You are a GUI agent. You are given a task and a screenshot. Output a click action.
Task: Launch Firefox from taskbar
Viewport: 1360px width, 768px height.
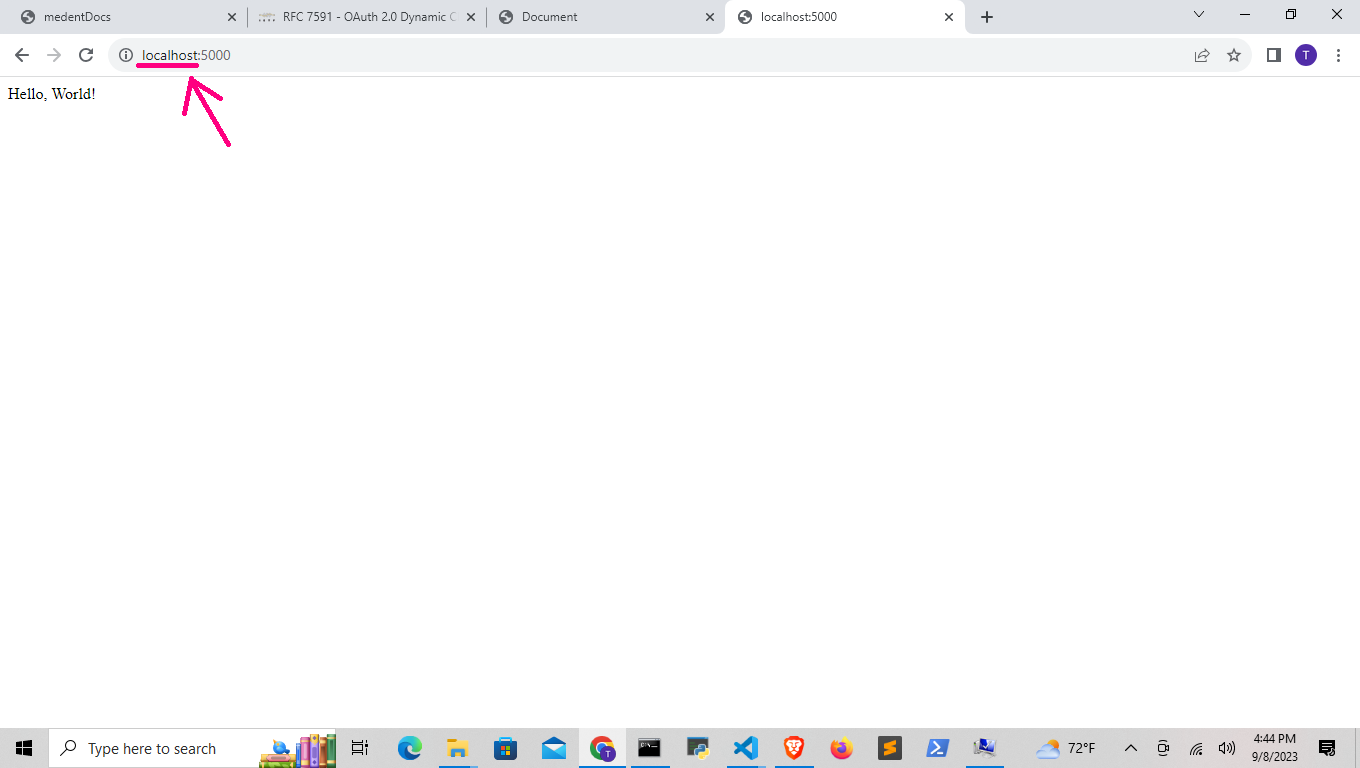pos(842,748)
